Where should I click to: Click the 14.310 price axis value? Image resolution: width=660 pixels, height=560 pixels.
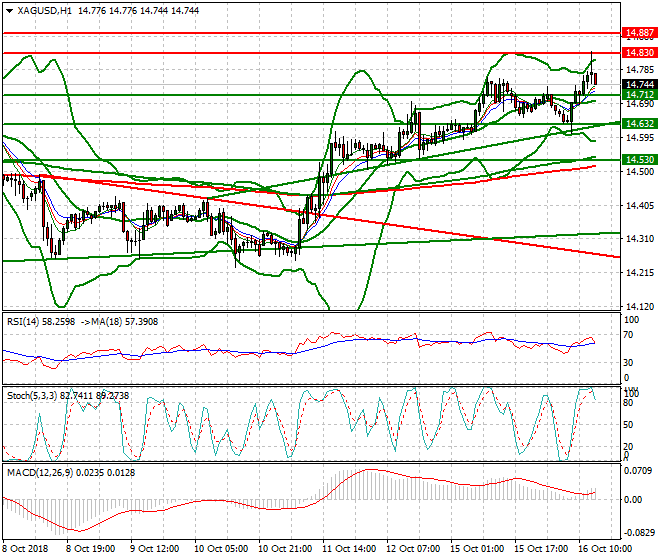click(640, 239)
